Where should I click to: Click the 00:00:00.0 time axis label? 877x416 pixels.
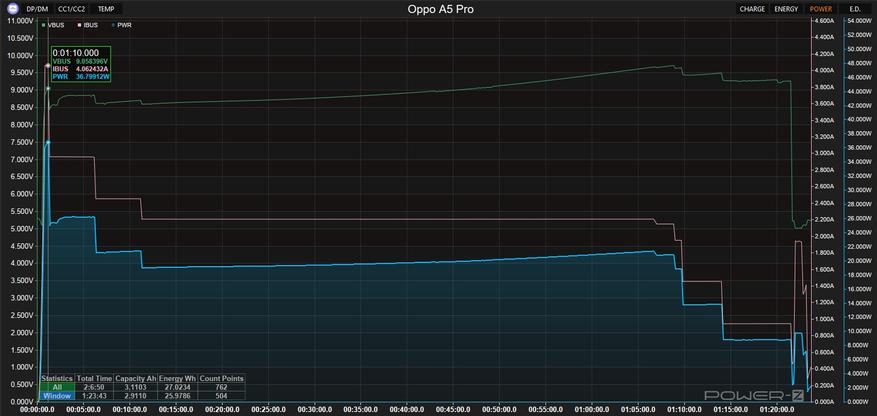point(37,410)
